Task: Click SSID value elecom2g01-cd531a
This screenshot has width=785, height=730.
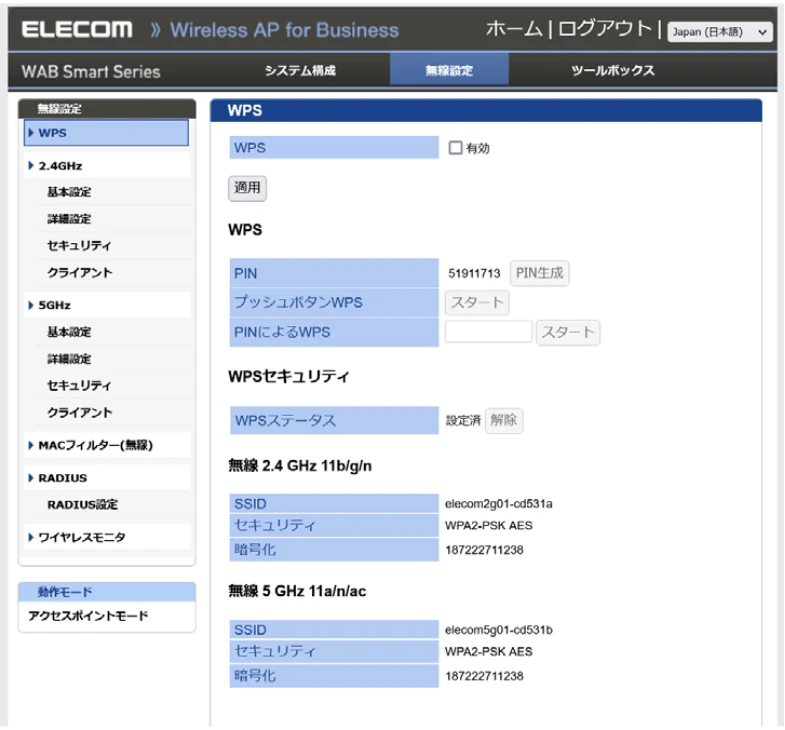Action: [499, 504]
